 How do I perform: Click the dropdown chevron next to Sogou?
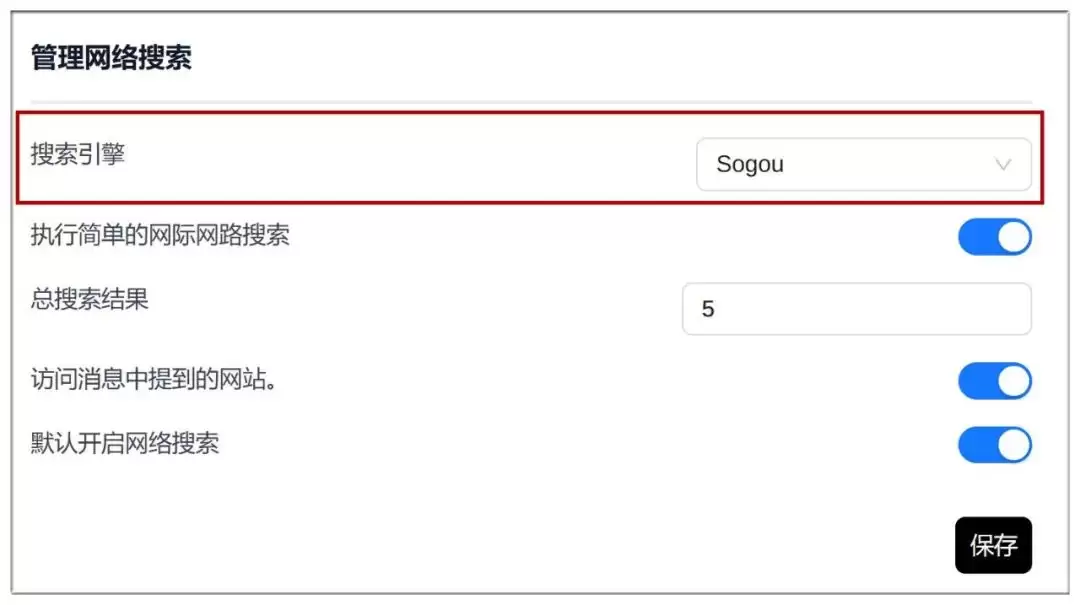[x=1004, y=164]
